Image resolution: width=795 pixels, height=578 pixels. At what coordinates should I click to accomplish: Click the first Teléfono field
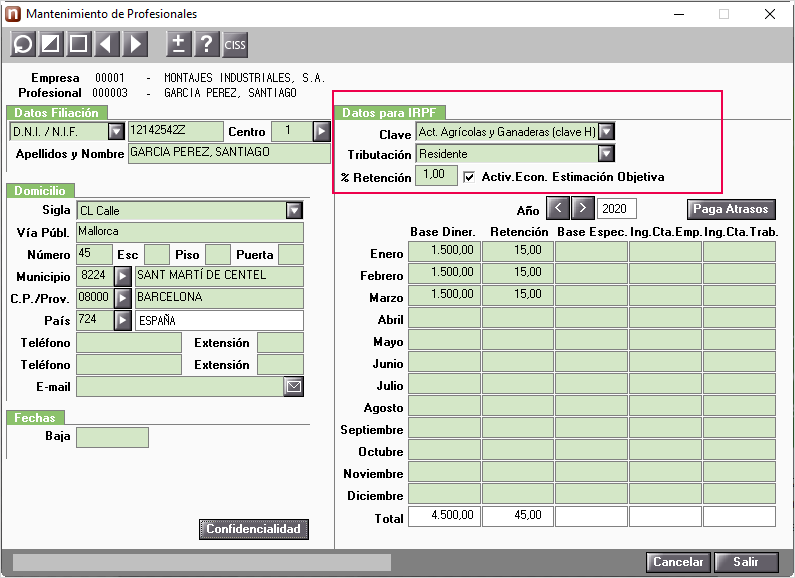point(129,342)
